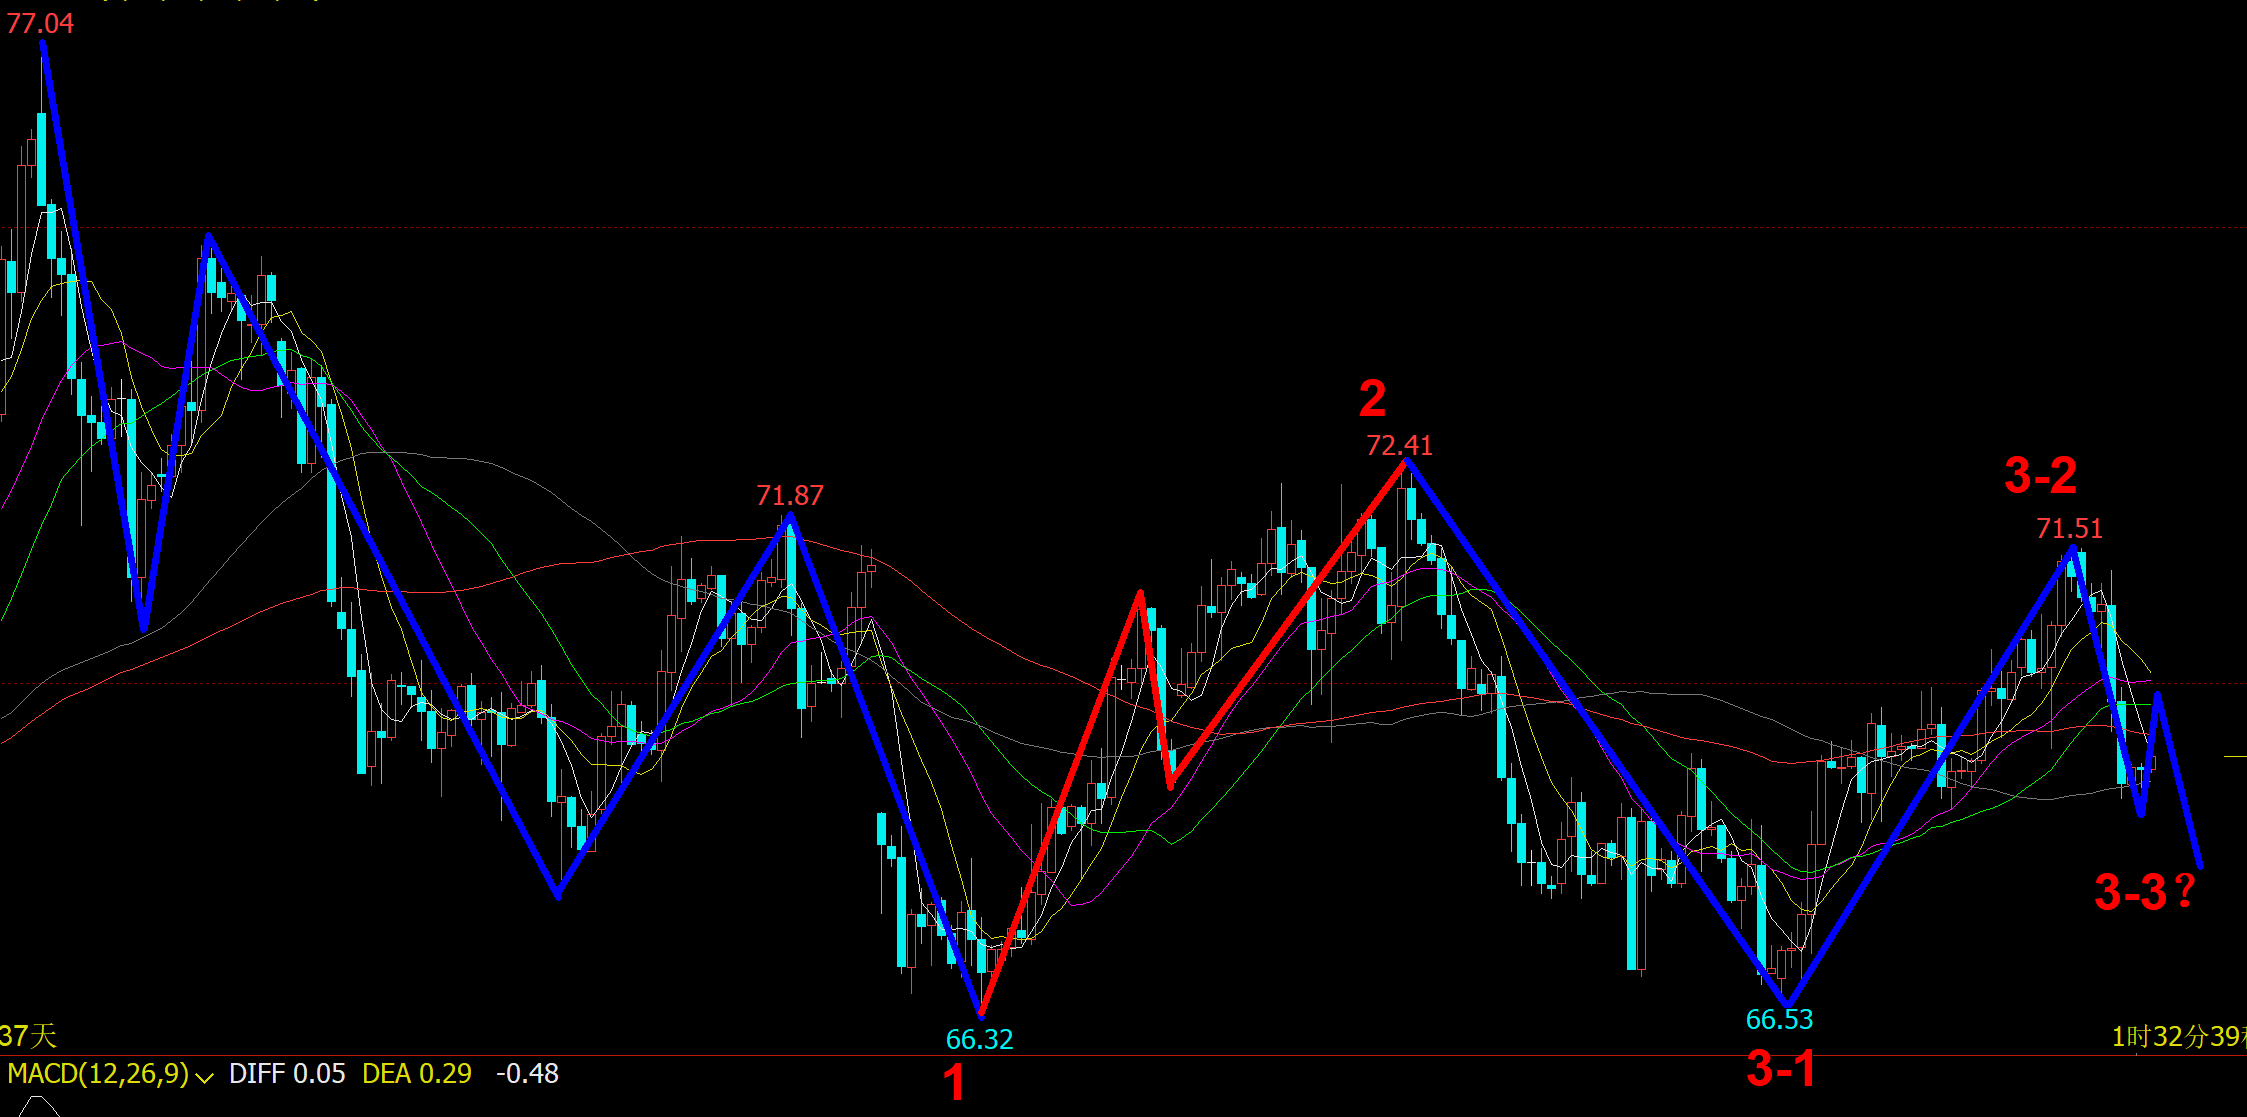Screen dimensions: 2247x1117
Task: Select the DIFF 0.05 readout
Action: [x=287, y=1074]
